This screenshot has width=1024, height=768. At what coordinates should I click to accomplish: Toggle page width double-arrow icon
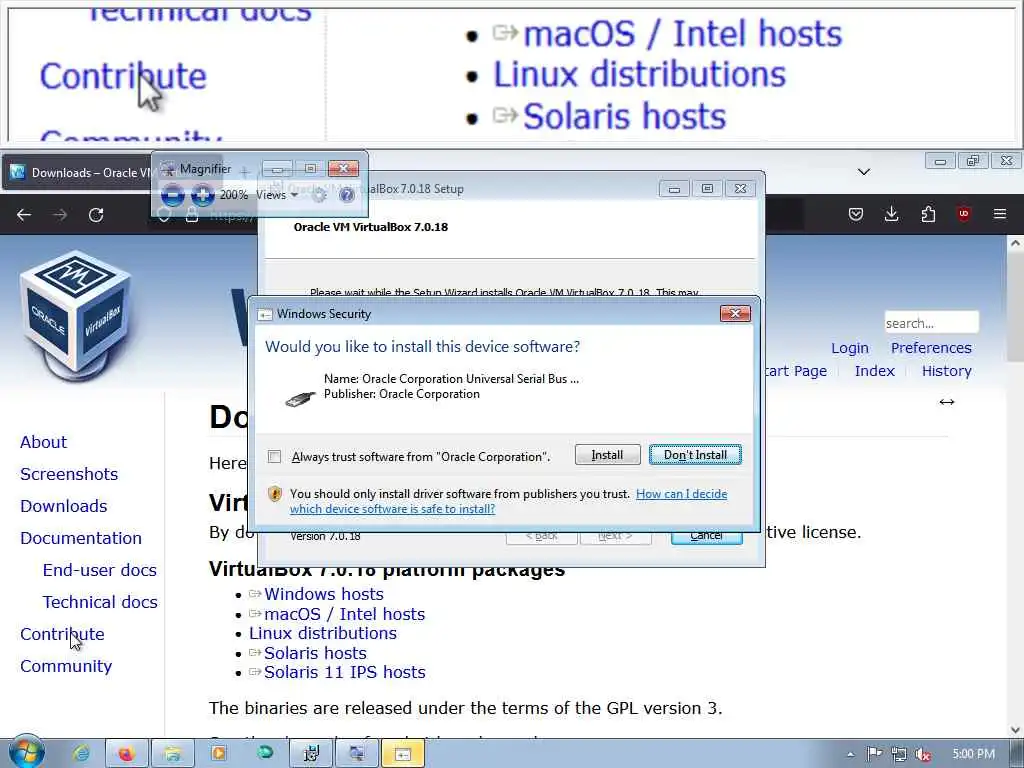point(947,402)
